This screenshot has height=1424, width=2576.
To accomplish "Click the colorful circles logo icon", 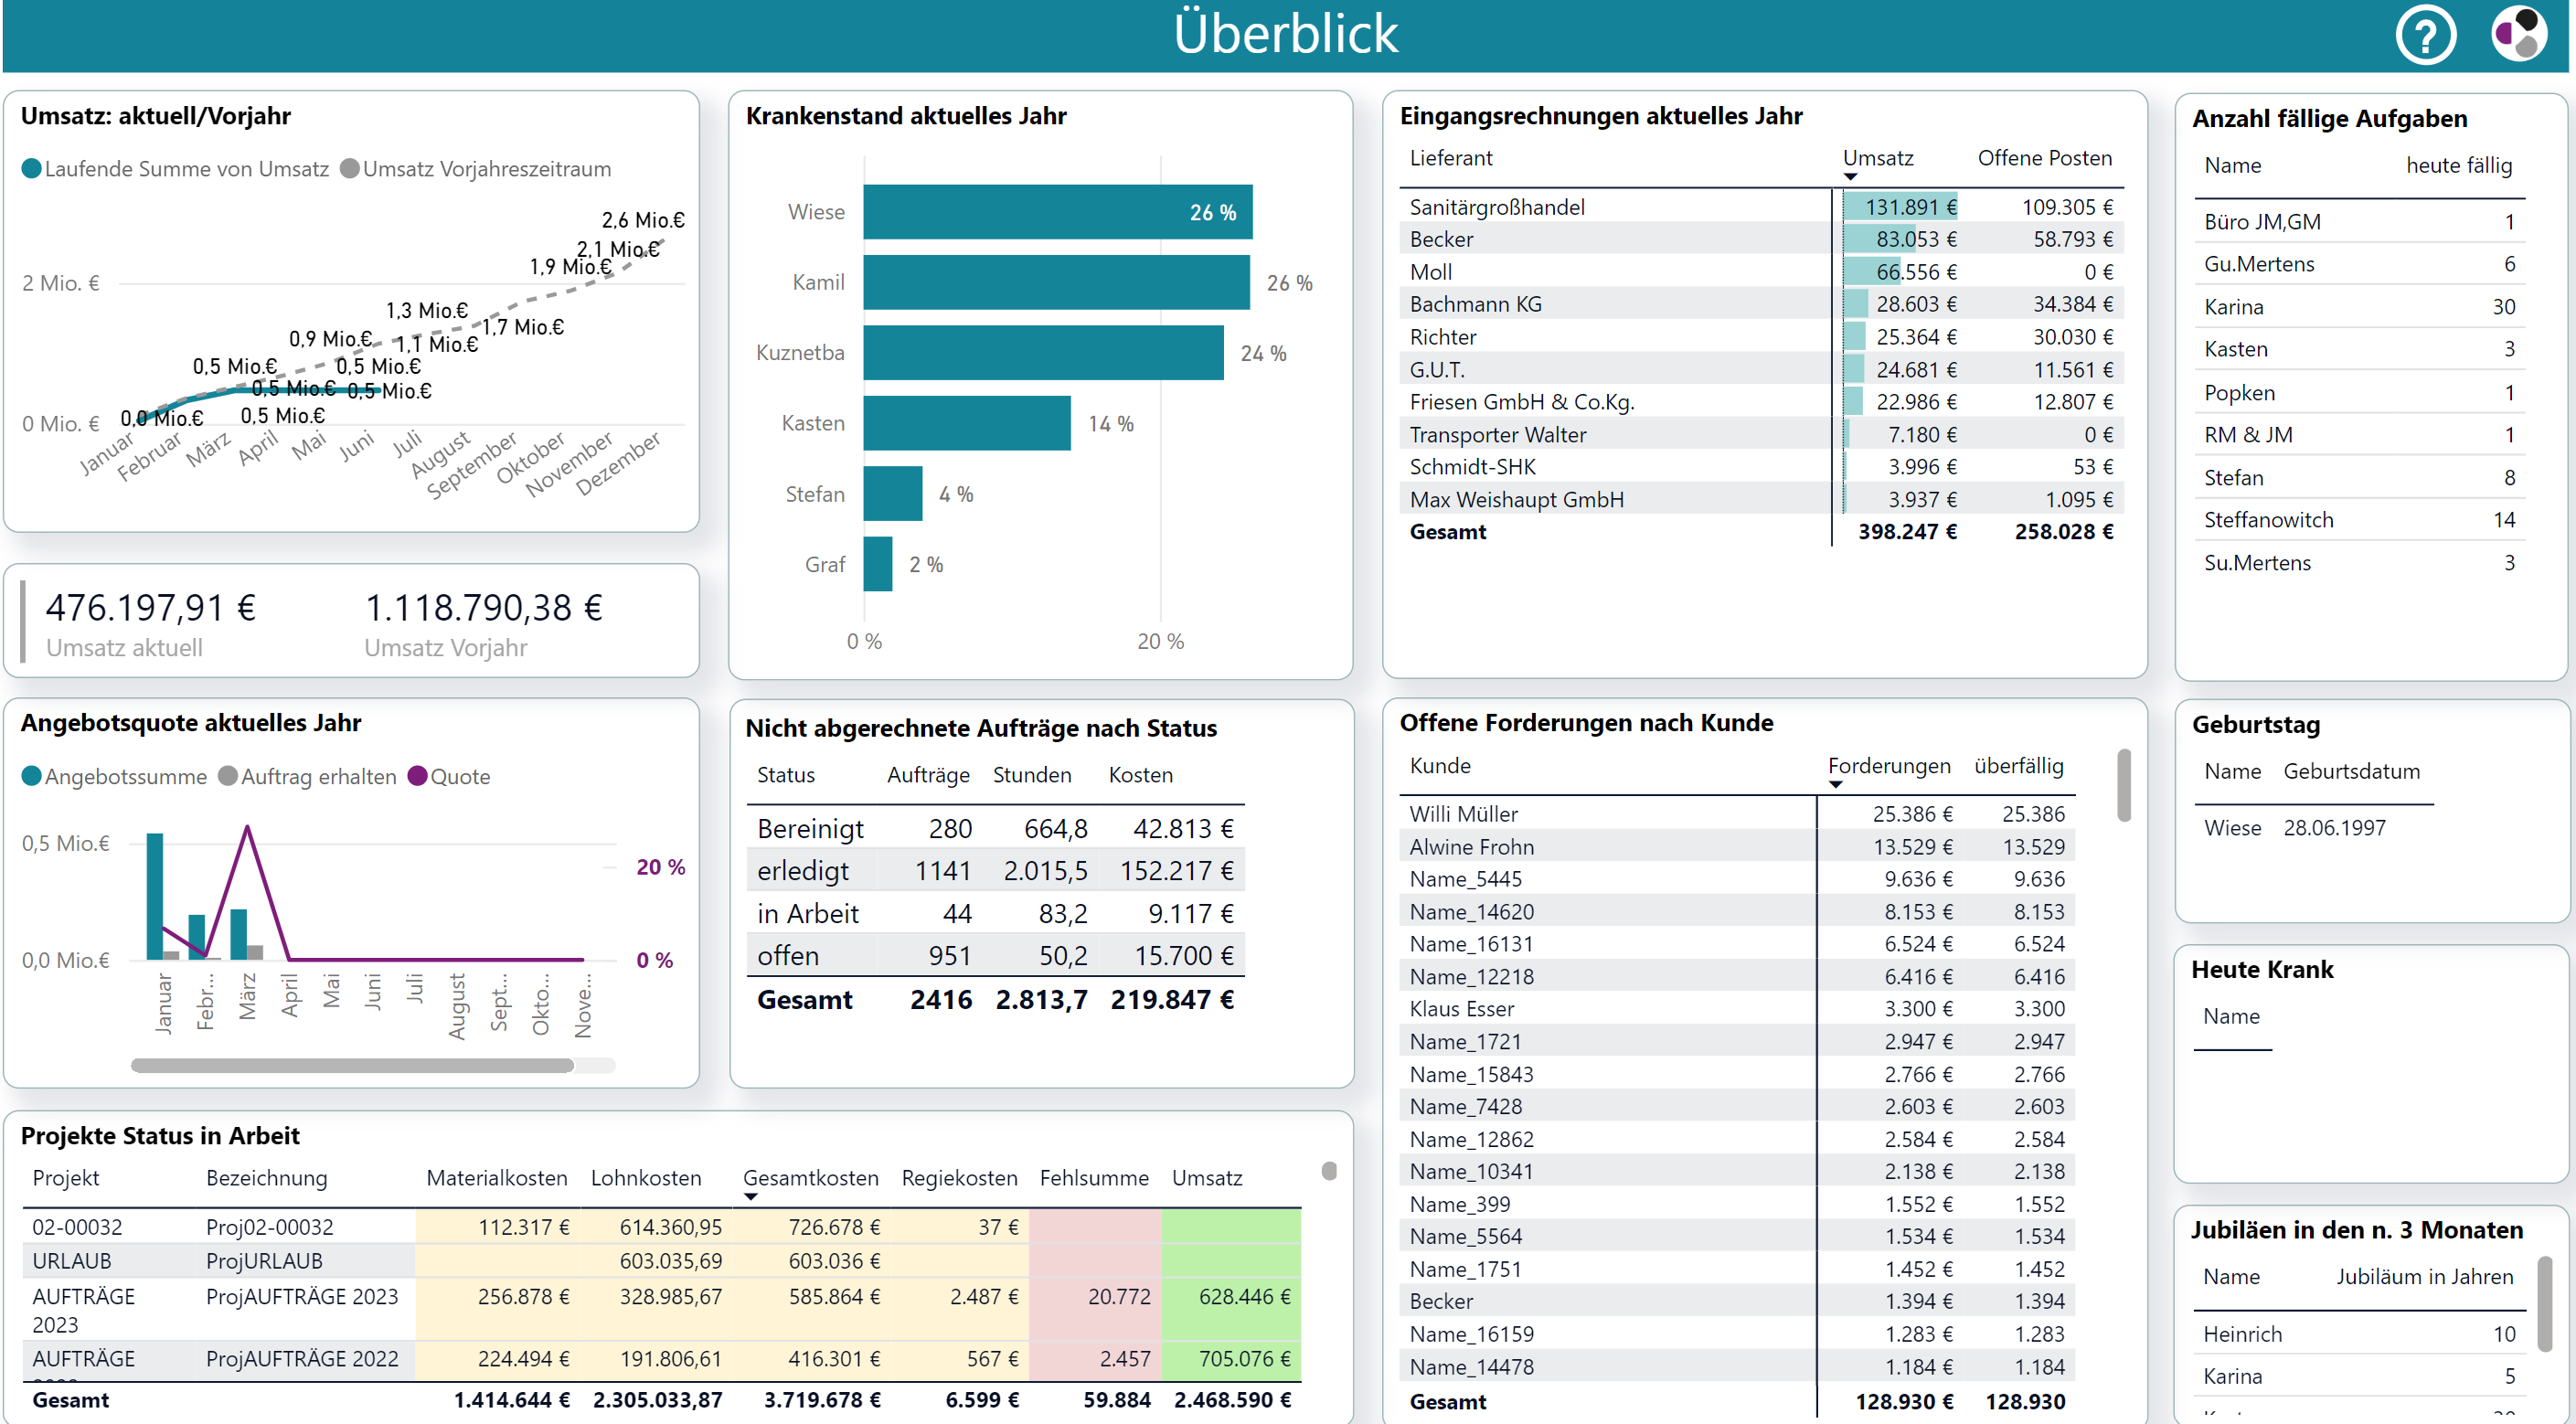I will click(2518, 33).
